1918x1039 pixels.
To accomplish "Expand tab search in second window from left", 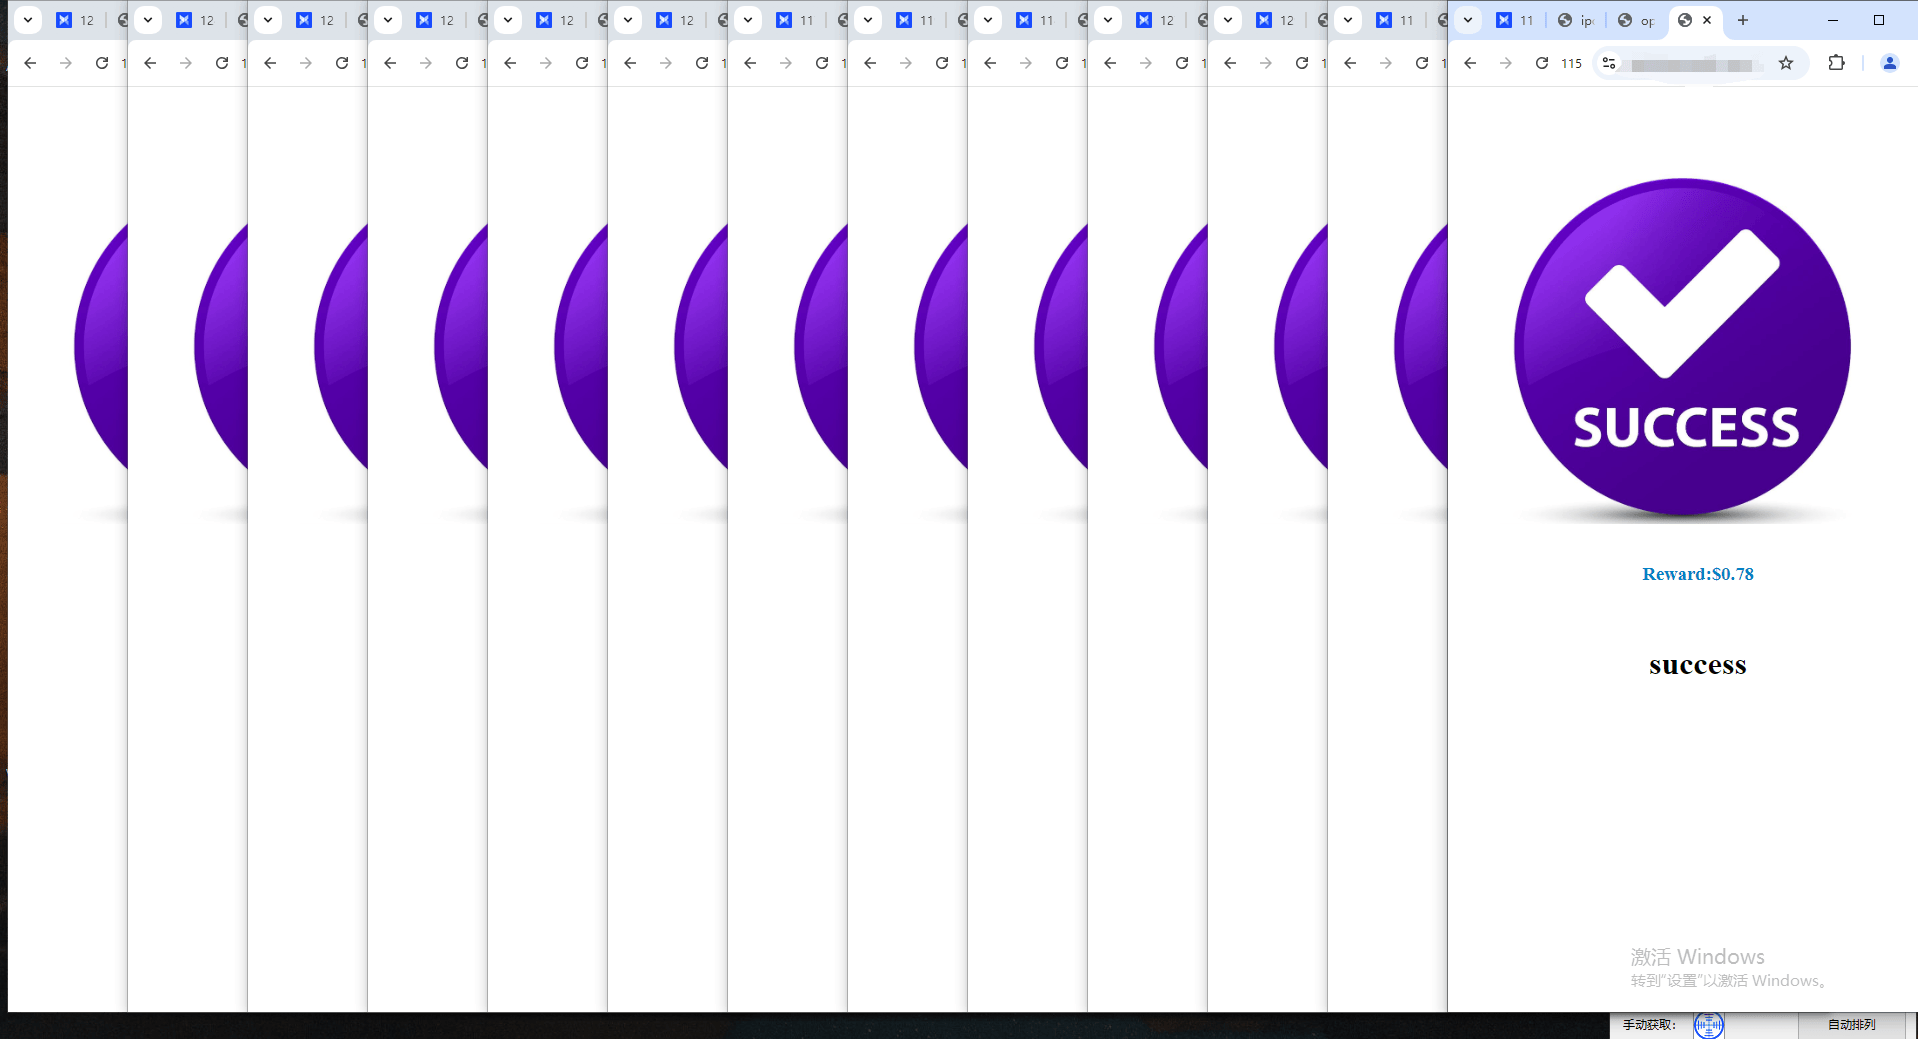I will [148, 20].
